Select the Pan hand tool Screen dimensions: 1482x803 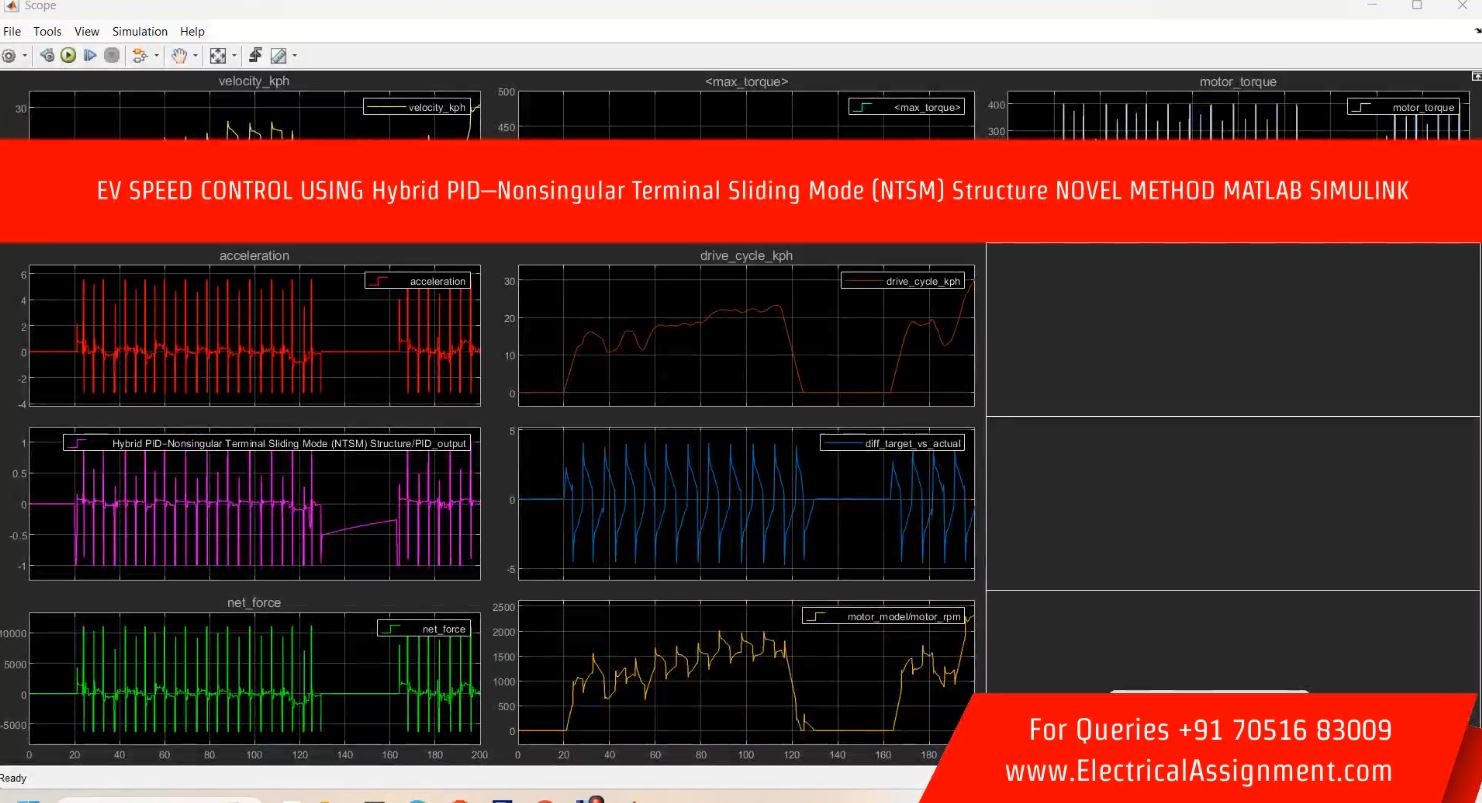click(179, 56)
